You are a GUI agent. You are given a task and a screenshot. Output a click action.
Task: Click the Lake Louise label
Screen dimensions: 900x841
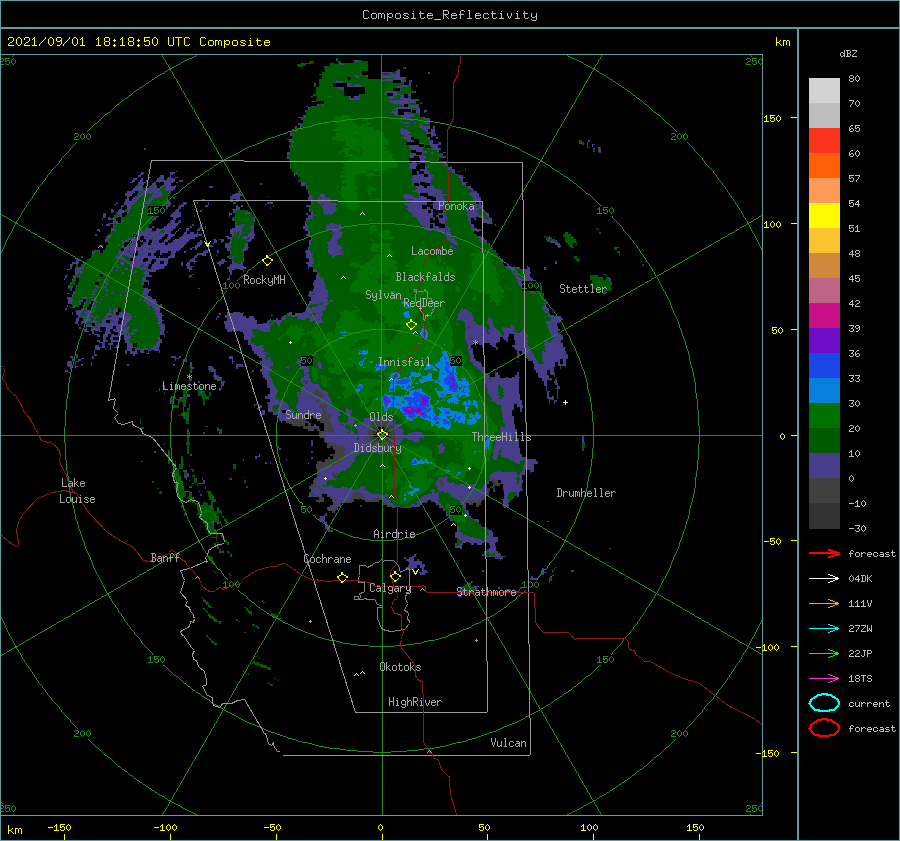pos(77,491)
